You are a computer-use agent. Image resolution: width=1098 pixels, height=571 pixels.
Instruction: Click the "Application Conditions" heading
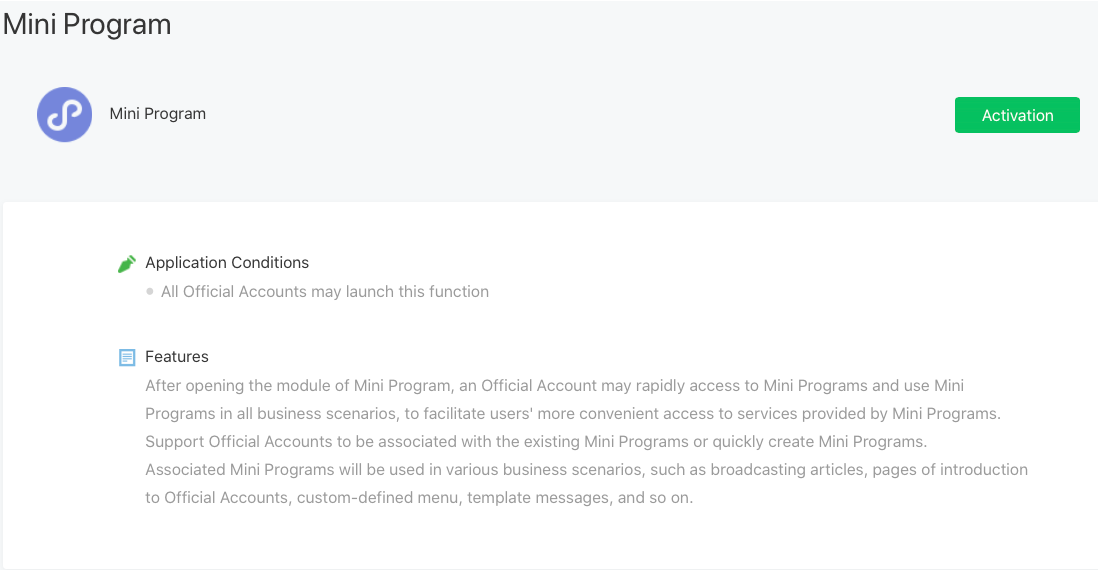click(x=227, y=263)
